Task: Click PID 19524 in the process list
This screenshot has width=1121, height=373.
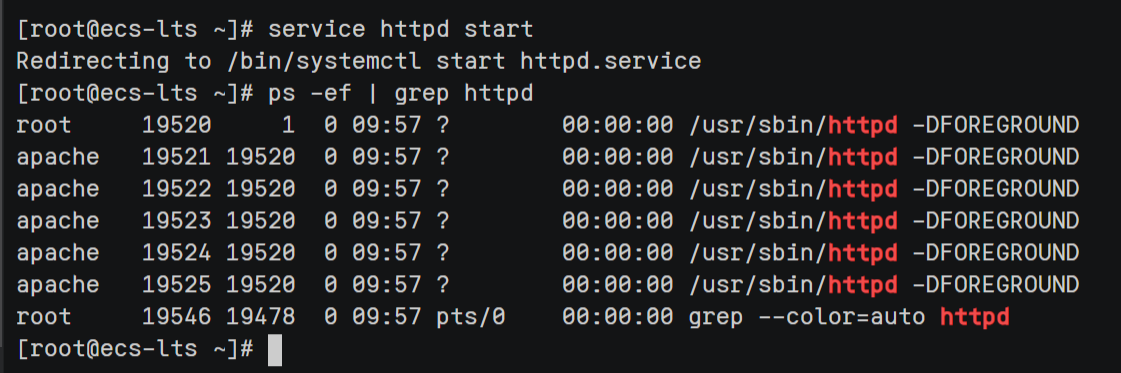Action: click(x=177, y=252)
